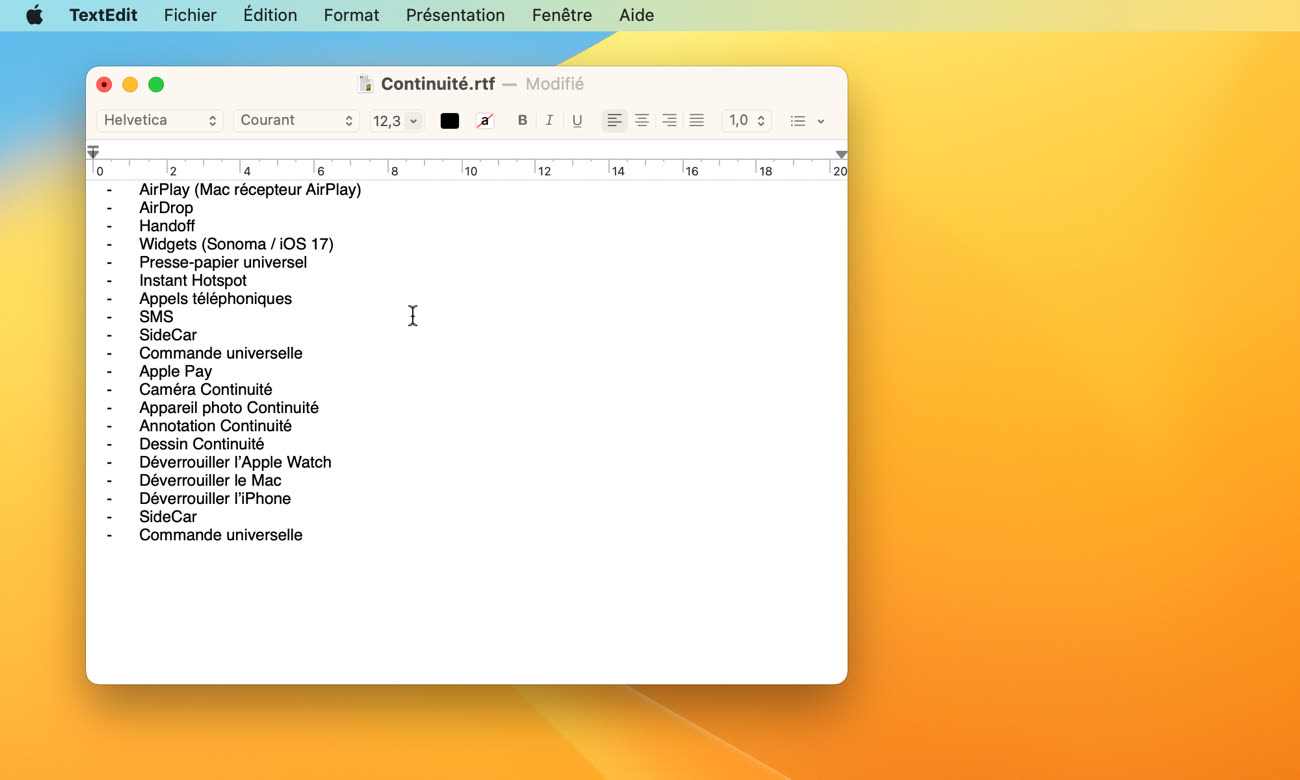Close the Continuité.rtf window
The height and width of the screenshot is (780, 1300).
pyautogui.click(x=104, y=85)
